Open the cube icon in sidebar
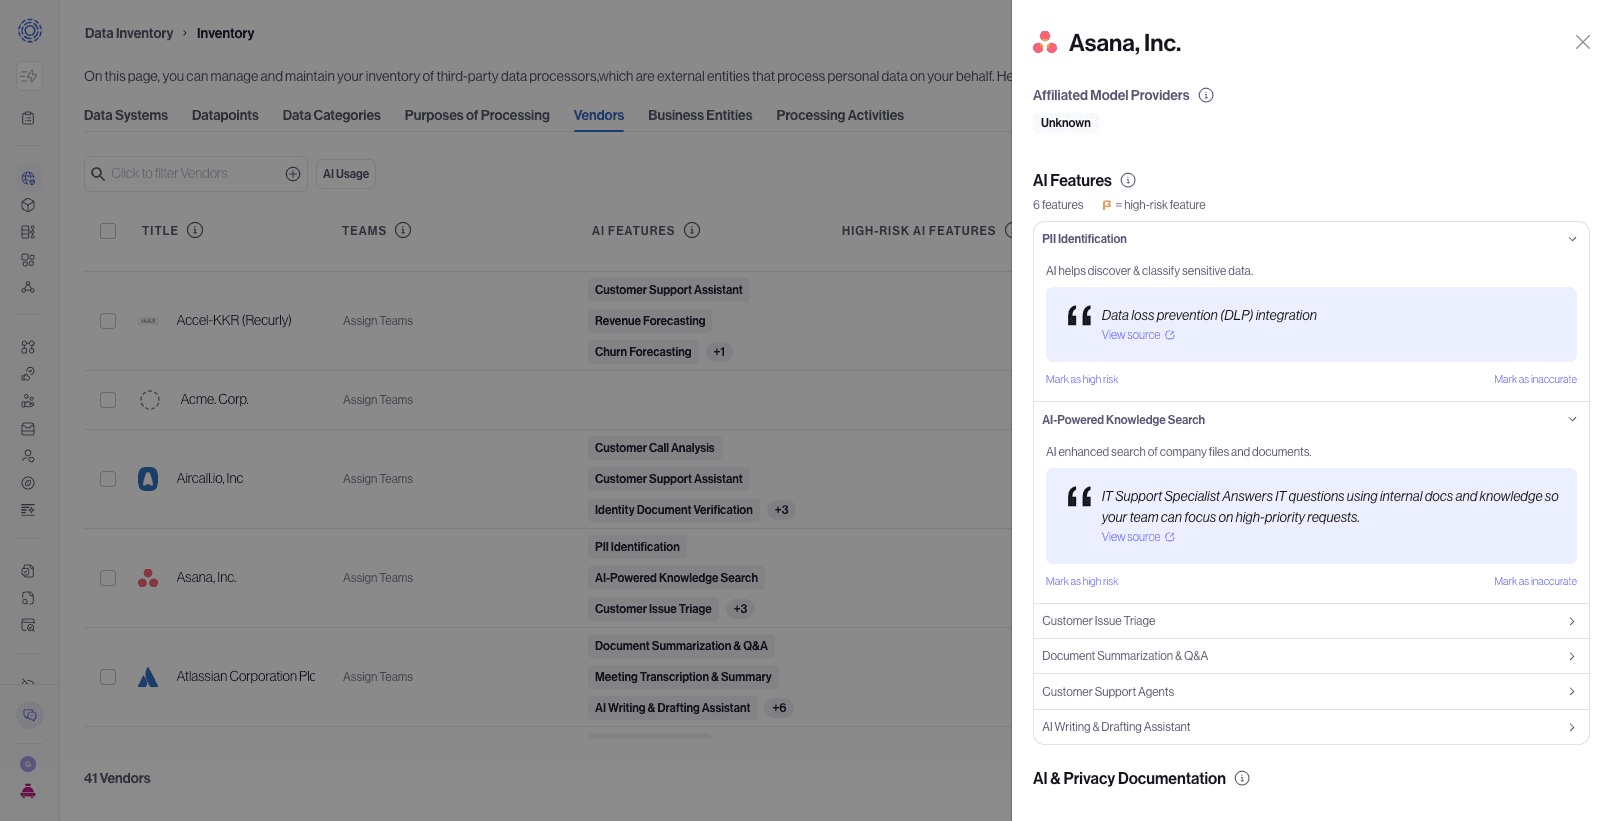This screenshot has height=821, width=1611. pos(28,205)
